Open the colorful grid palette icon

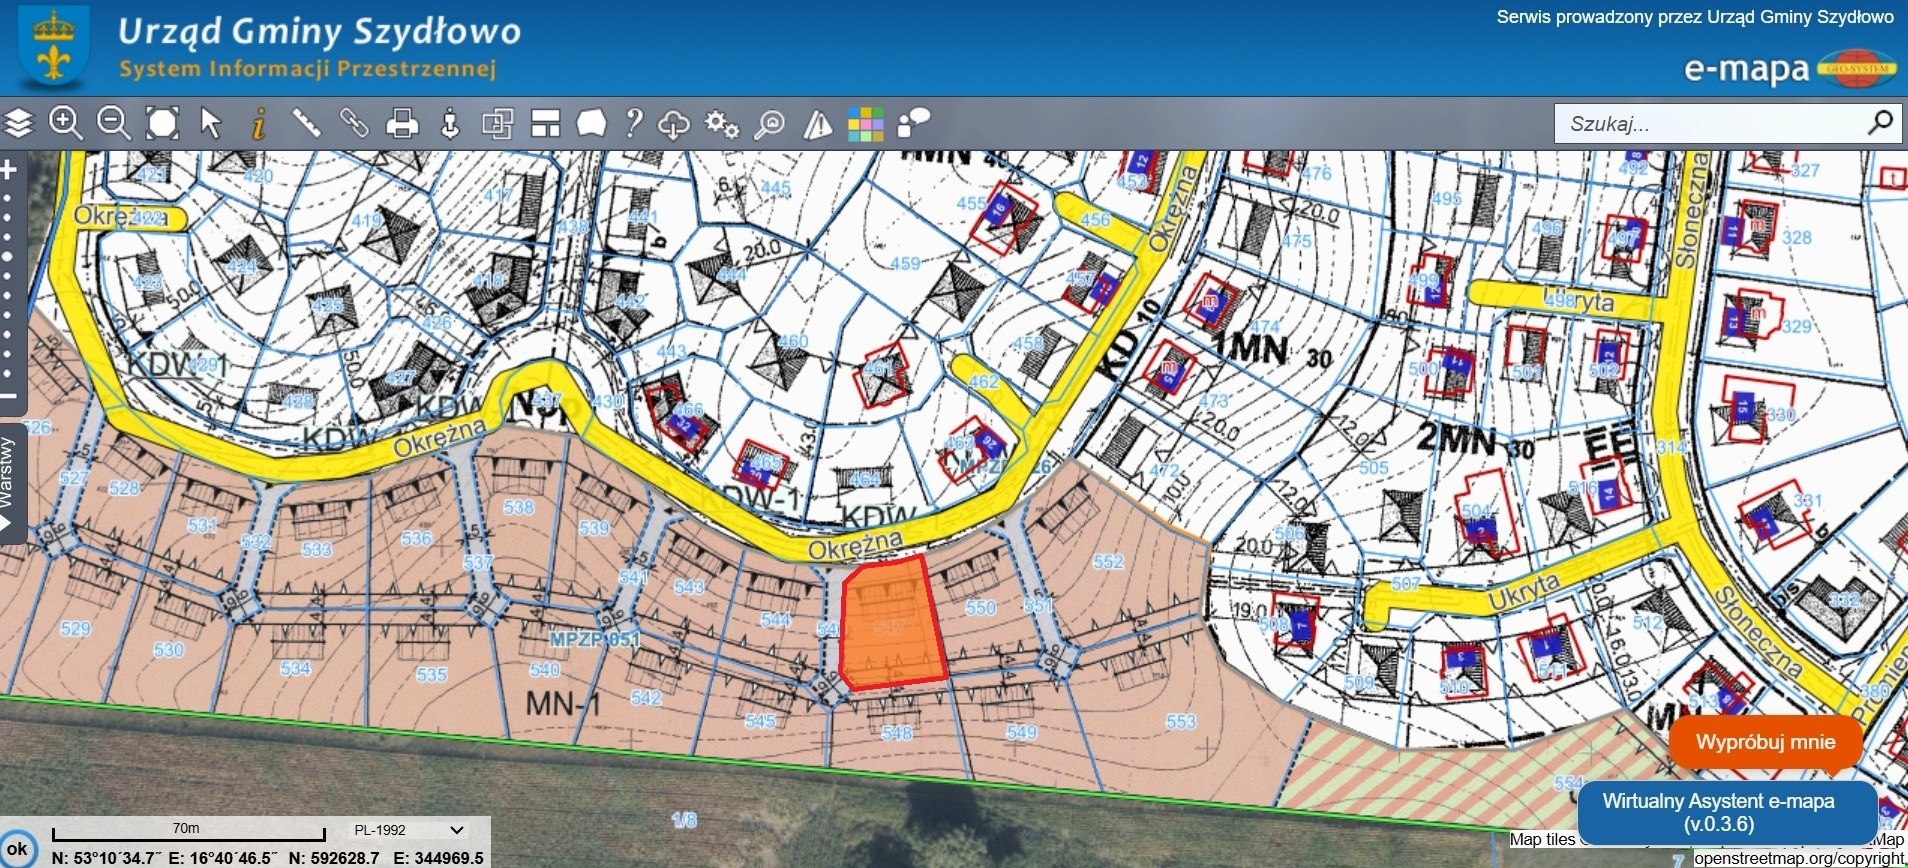pos(866,124)
